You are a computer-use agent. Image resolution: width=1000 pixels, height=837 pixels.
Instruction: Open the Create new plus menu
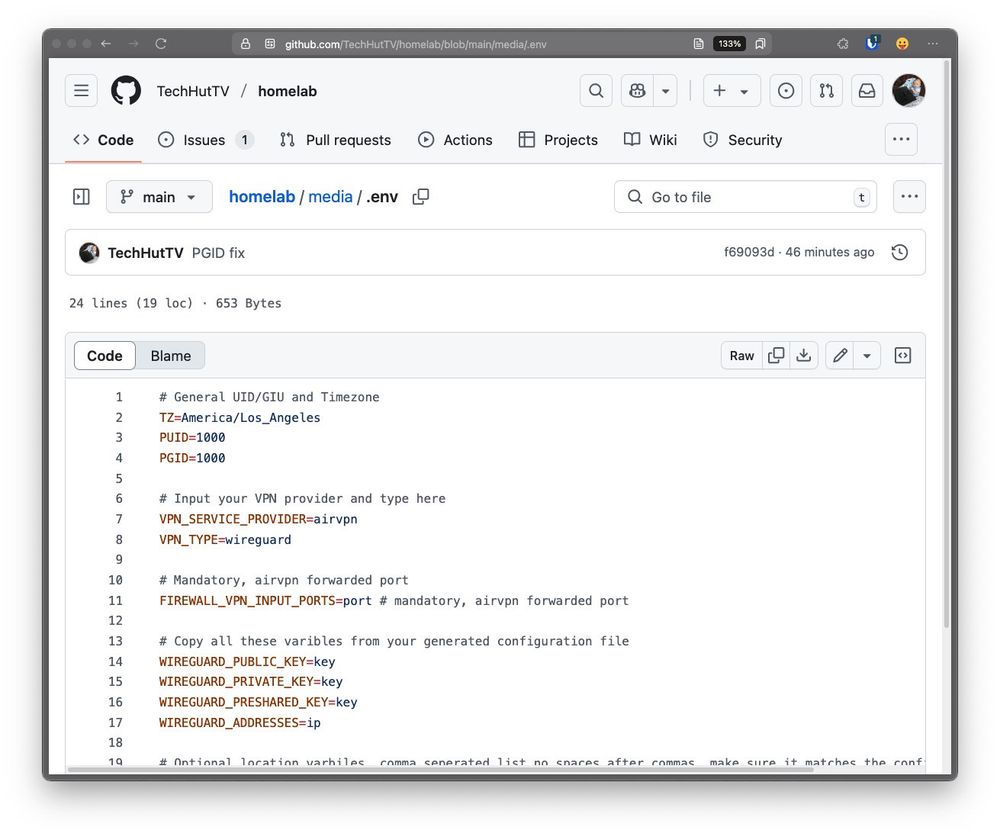[x=732, y=91]
